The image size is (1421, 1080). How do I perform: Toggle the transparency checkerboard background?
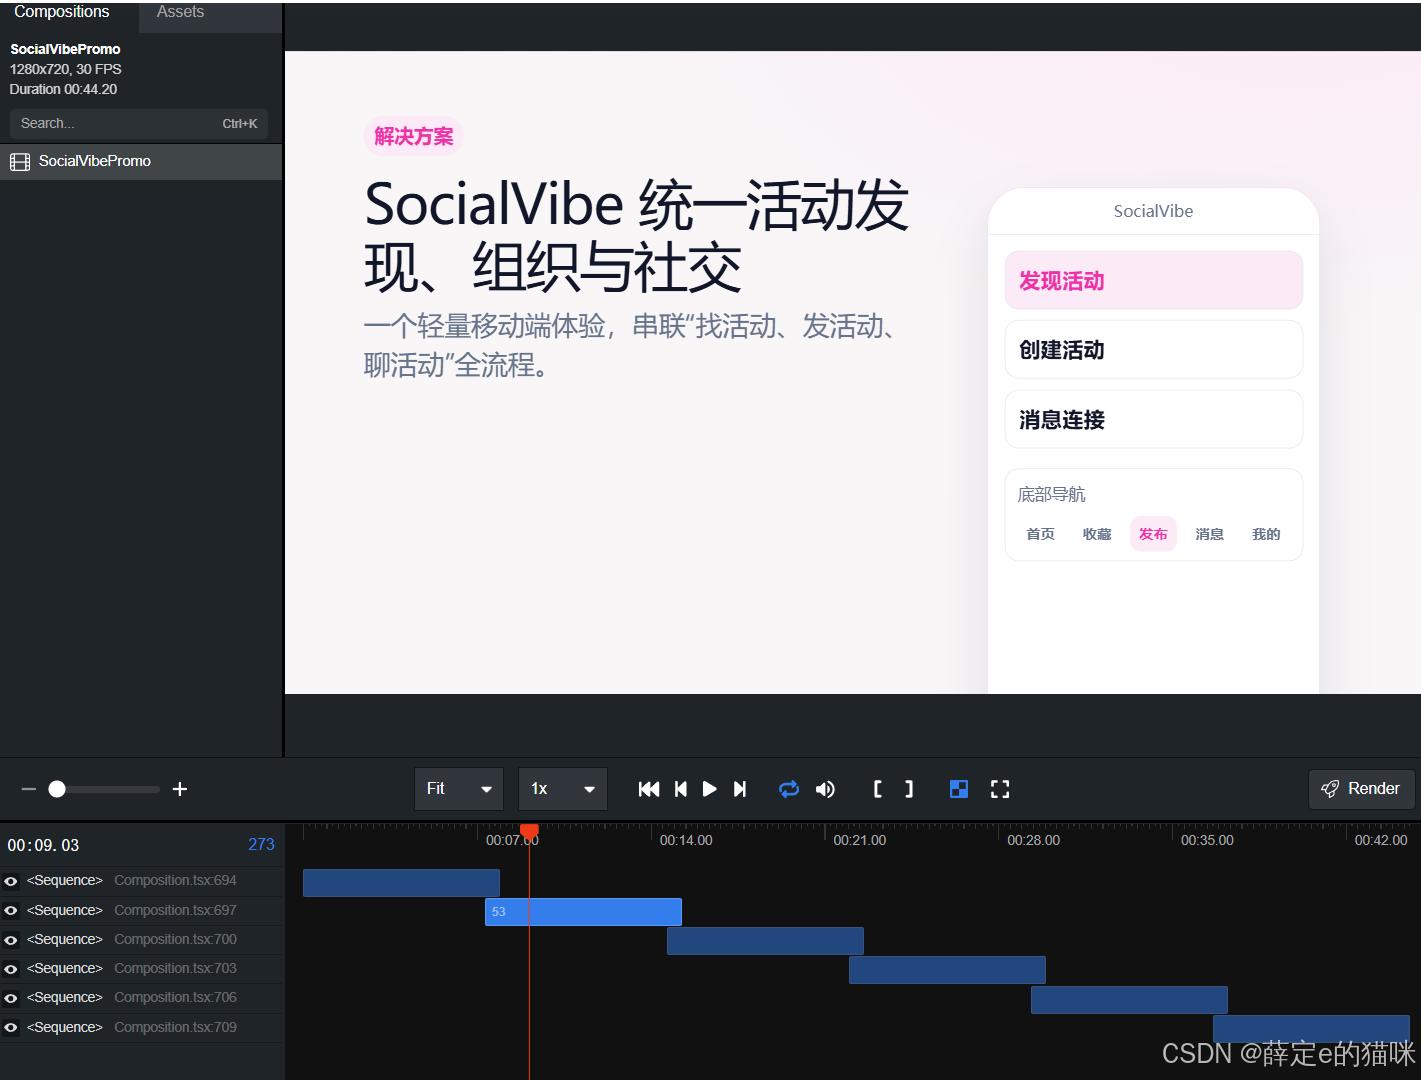(959, 789)
